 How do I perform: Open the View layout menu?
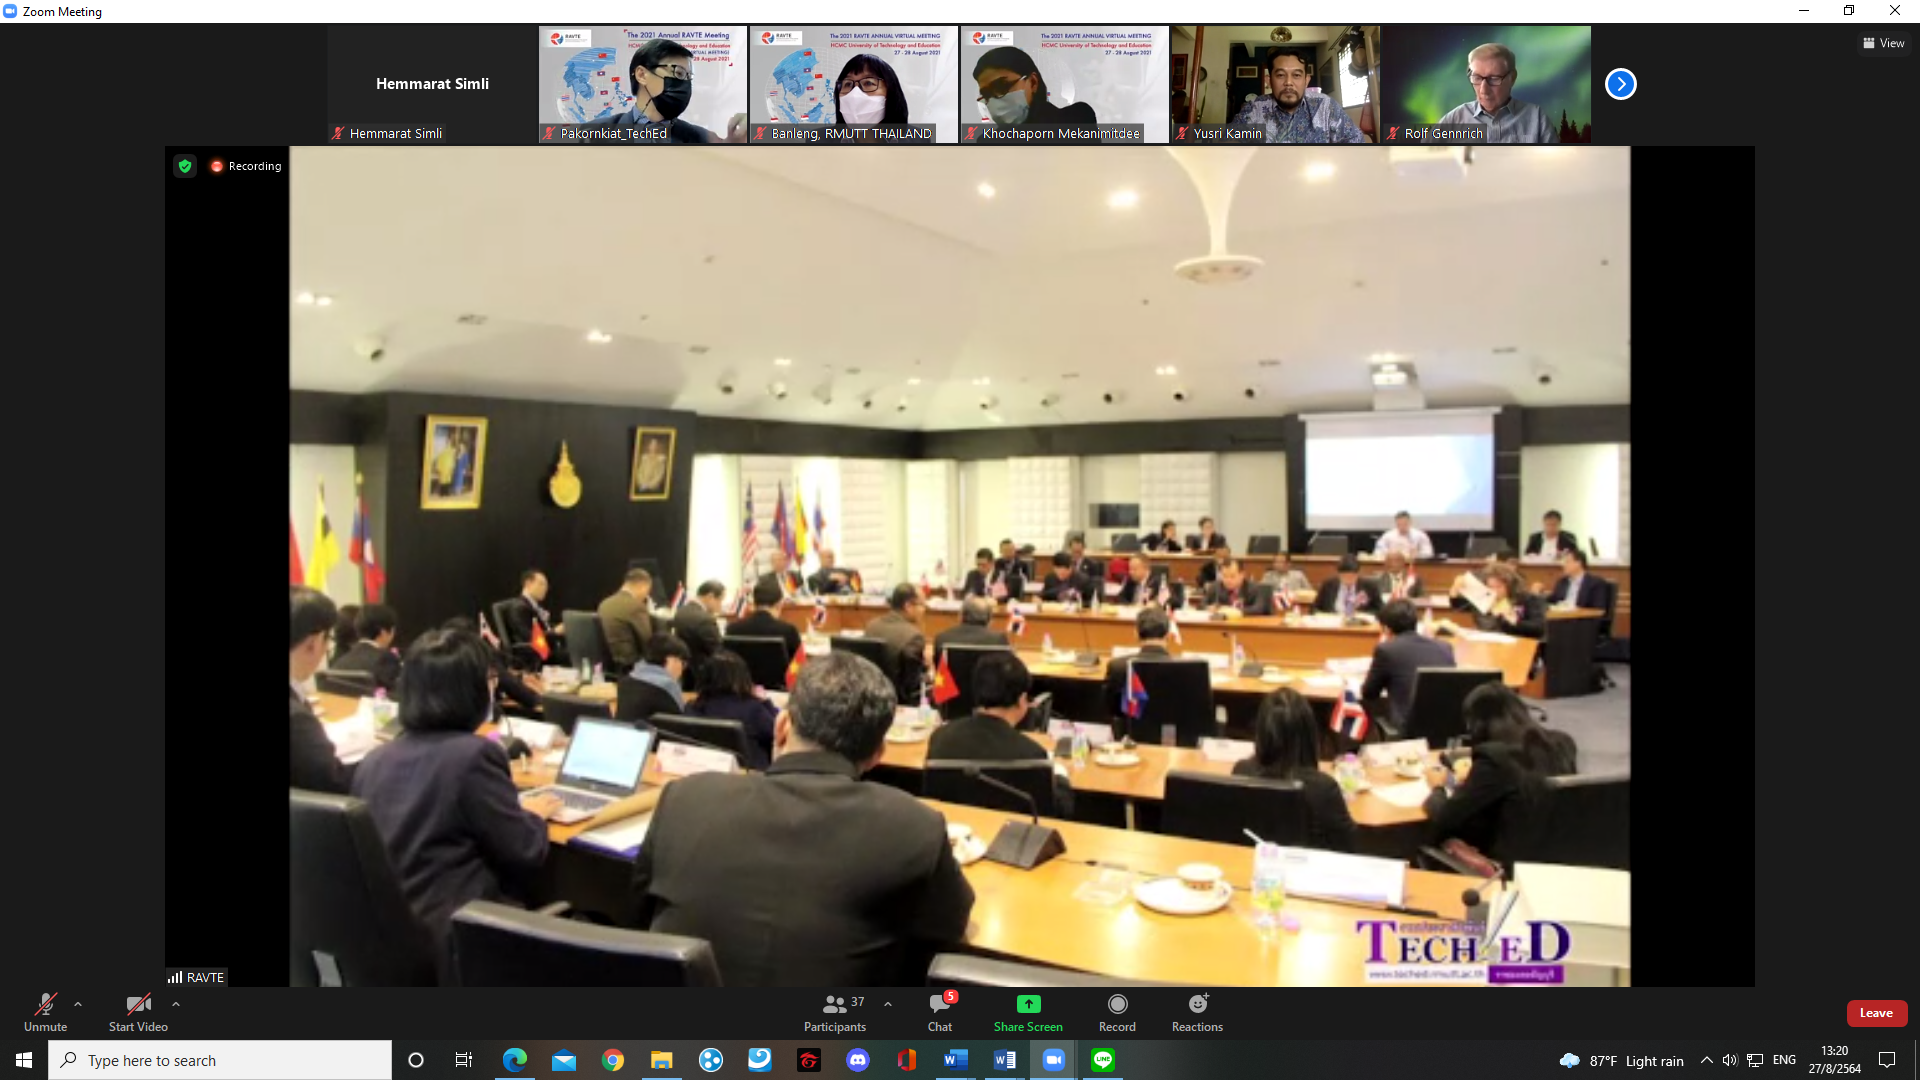click(x=1884, y=43)
